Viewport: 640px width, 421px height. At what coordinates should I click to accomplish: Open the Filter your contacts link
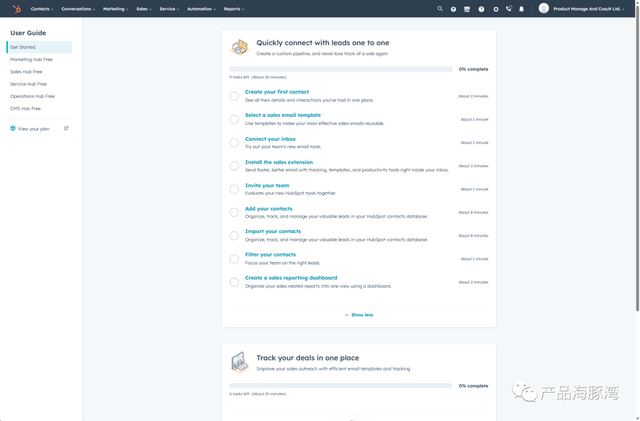pyautogui.click(x=270, y=254)
